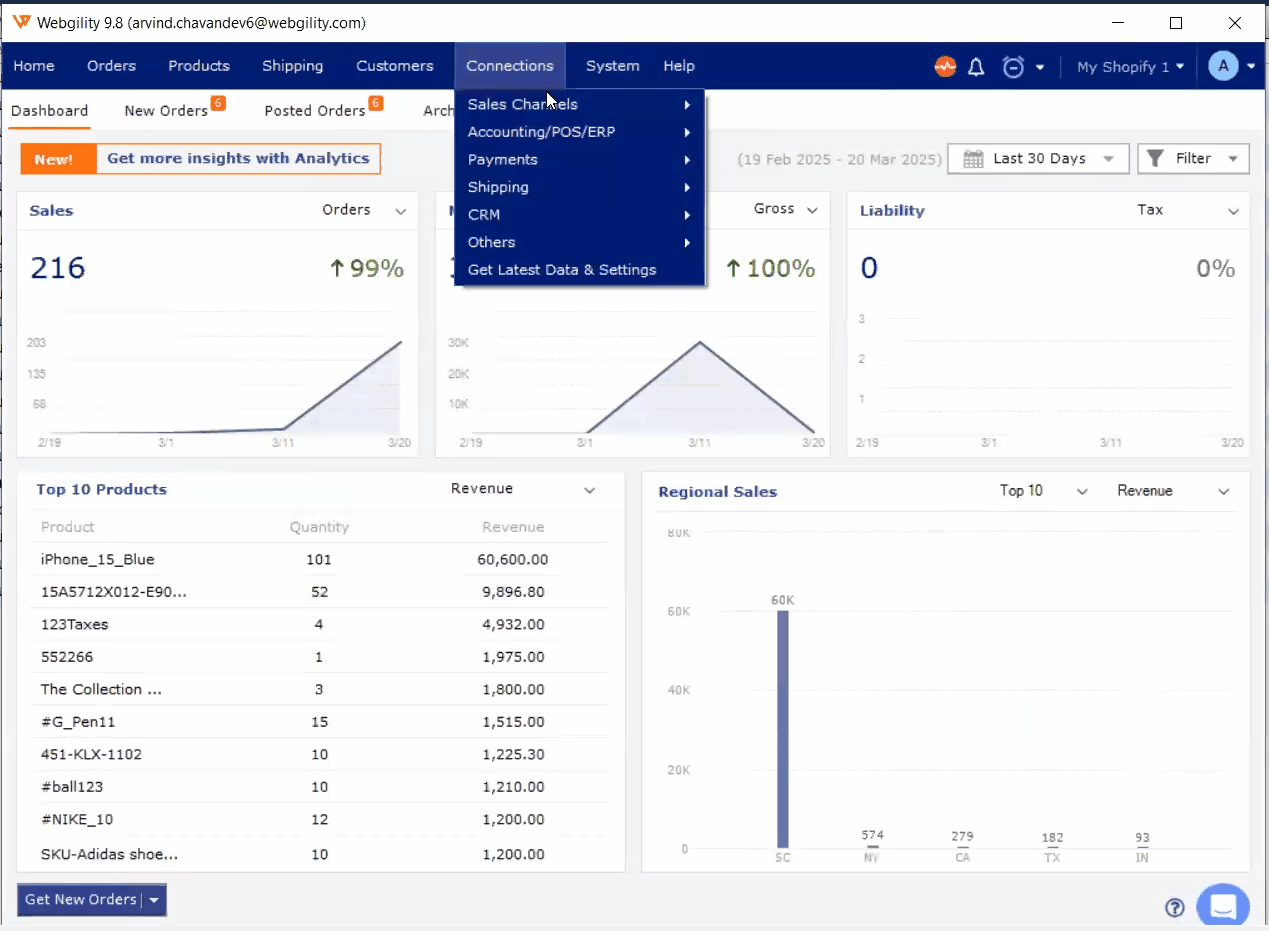Expand the Top 10 Products Revenue dropdown
Viewport: 1269px width, 931px height.
pyautogui.click(x=589, y=490)
